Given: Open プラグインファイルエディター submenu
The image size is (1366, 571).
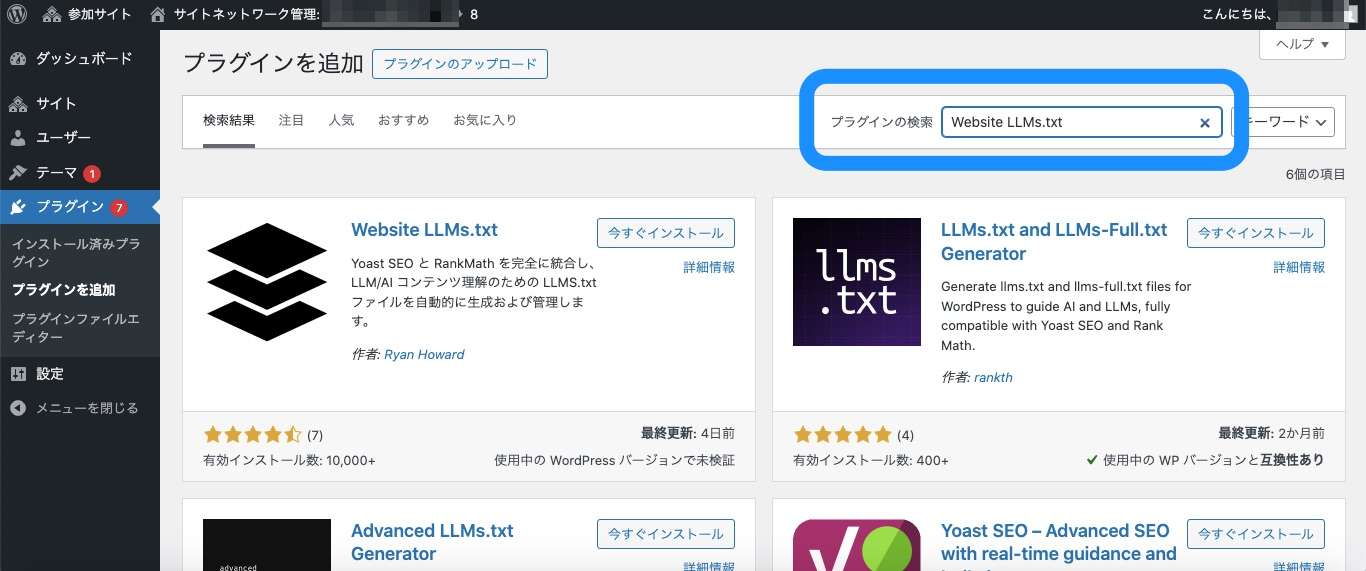Looking at the screenshot, I should 74,328.
